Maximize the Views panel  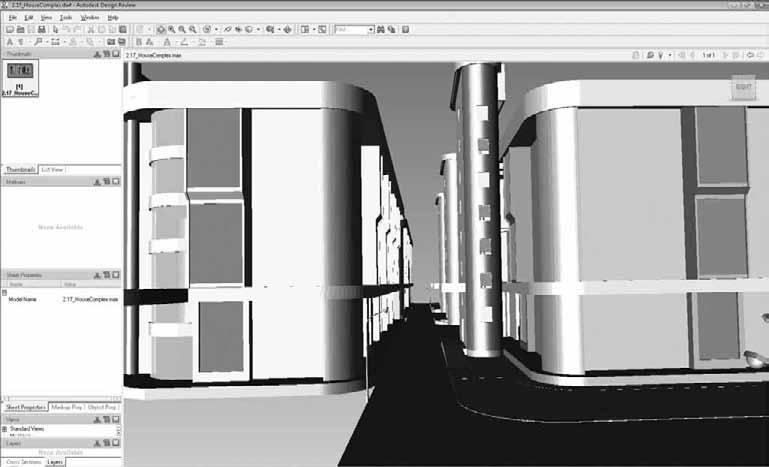coord(116,419)
